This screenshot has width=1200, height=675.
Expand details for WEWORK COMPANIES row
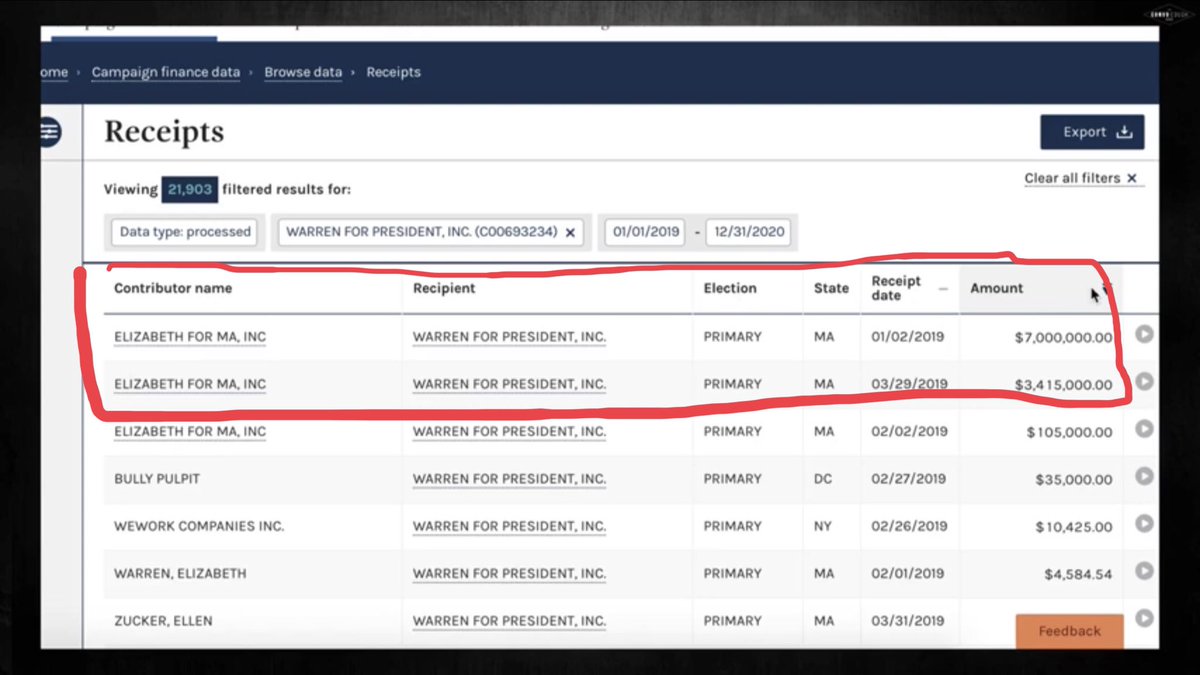tap(1144, 523)
